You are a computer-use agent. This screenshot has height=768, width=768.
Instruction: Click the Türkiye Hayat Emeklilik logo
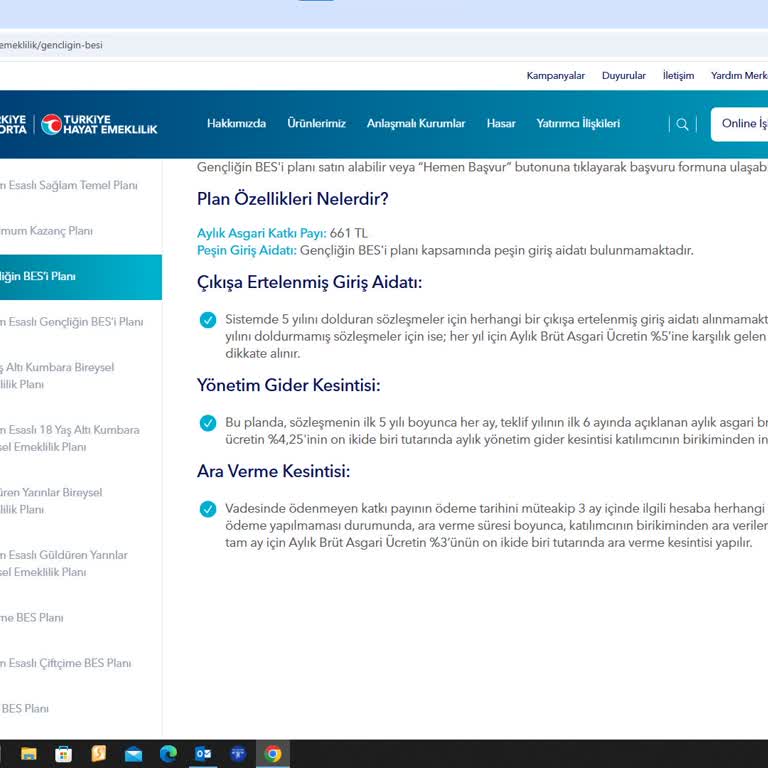coord(99,124)
